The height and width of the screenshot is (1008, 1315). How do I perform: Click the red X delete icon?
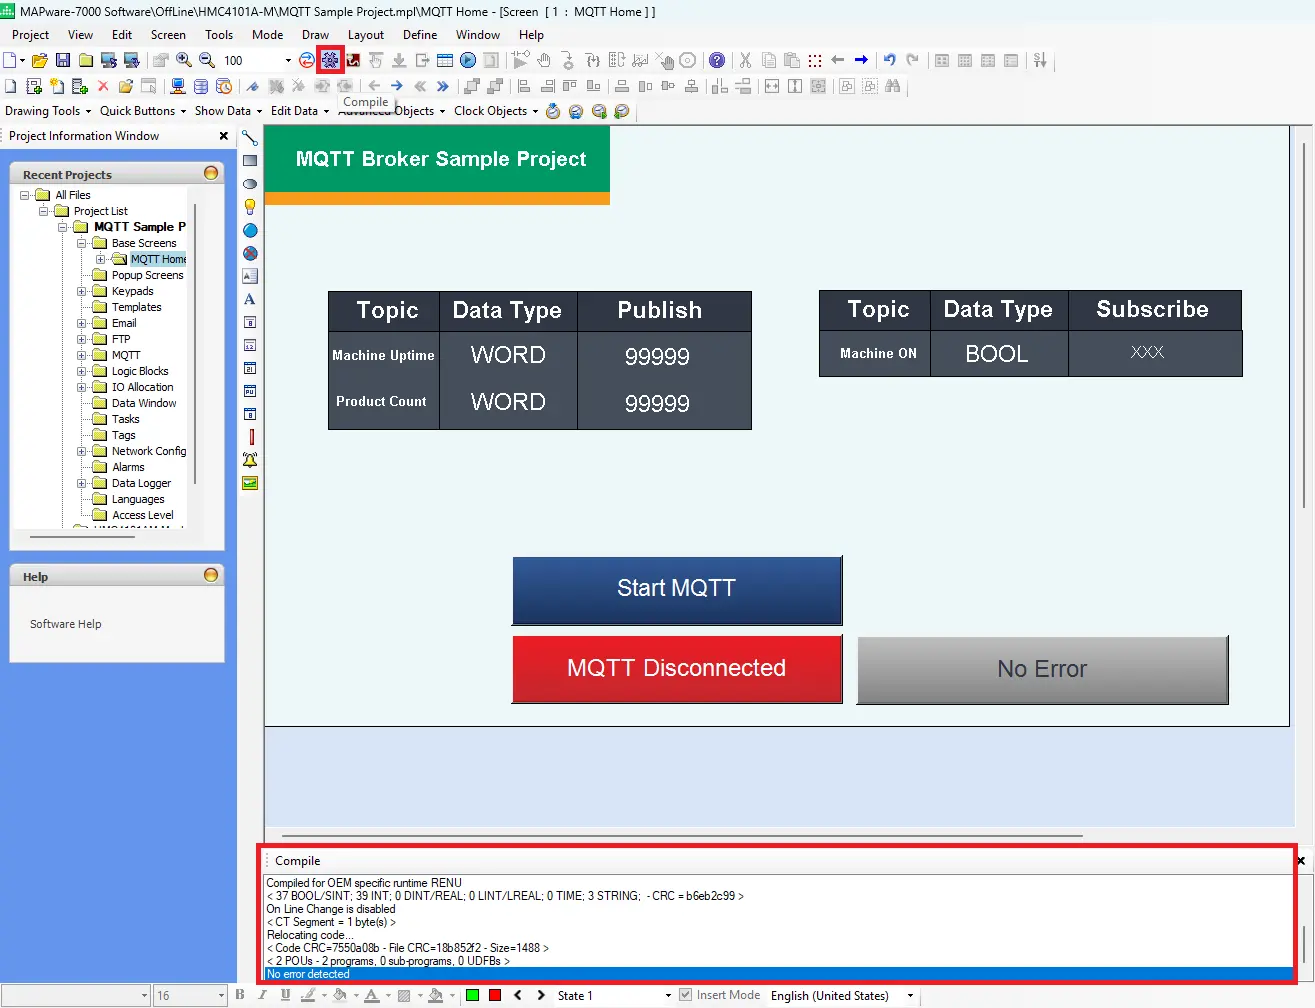(x=103, y=87)
